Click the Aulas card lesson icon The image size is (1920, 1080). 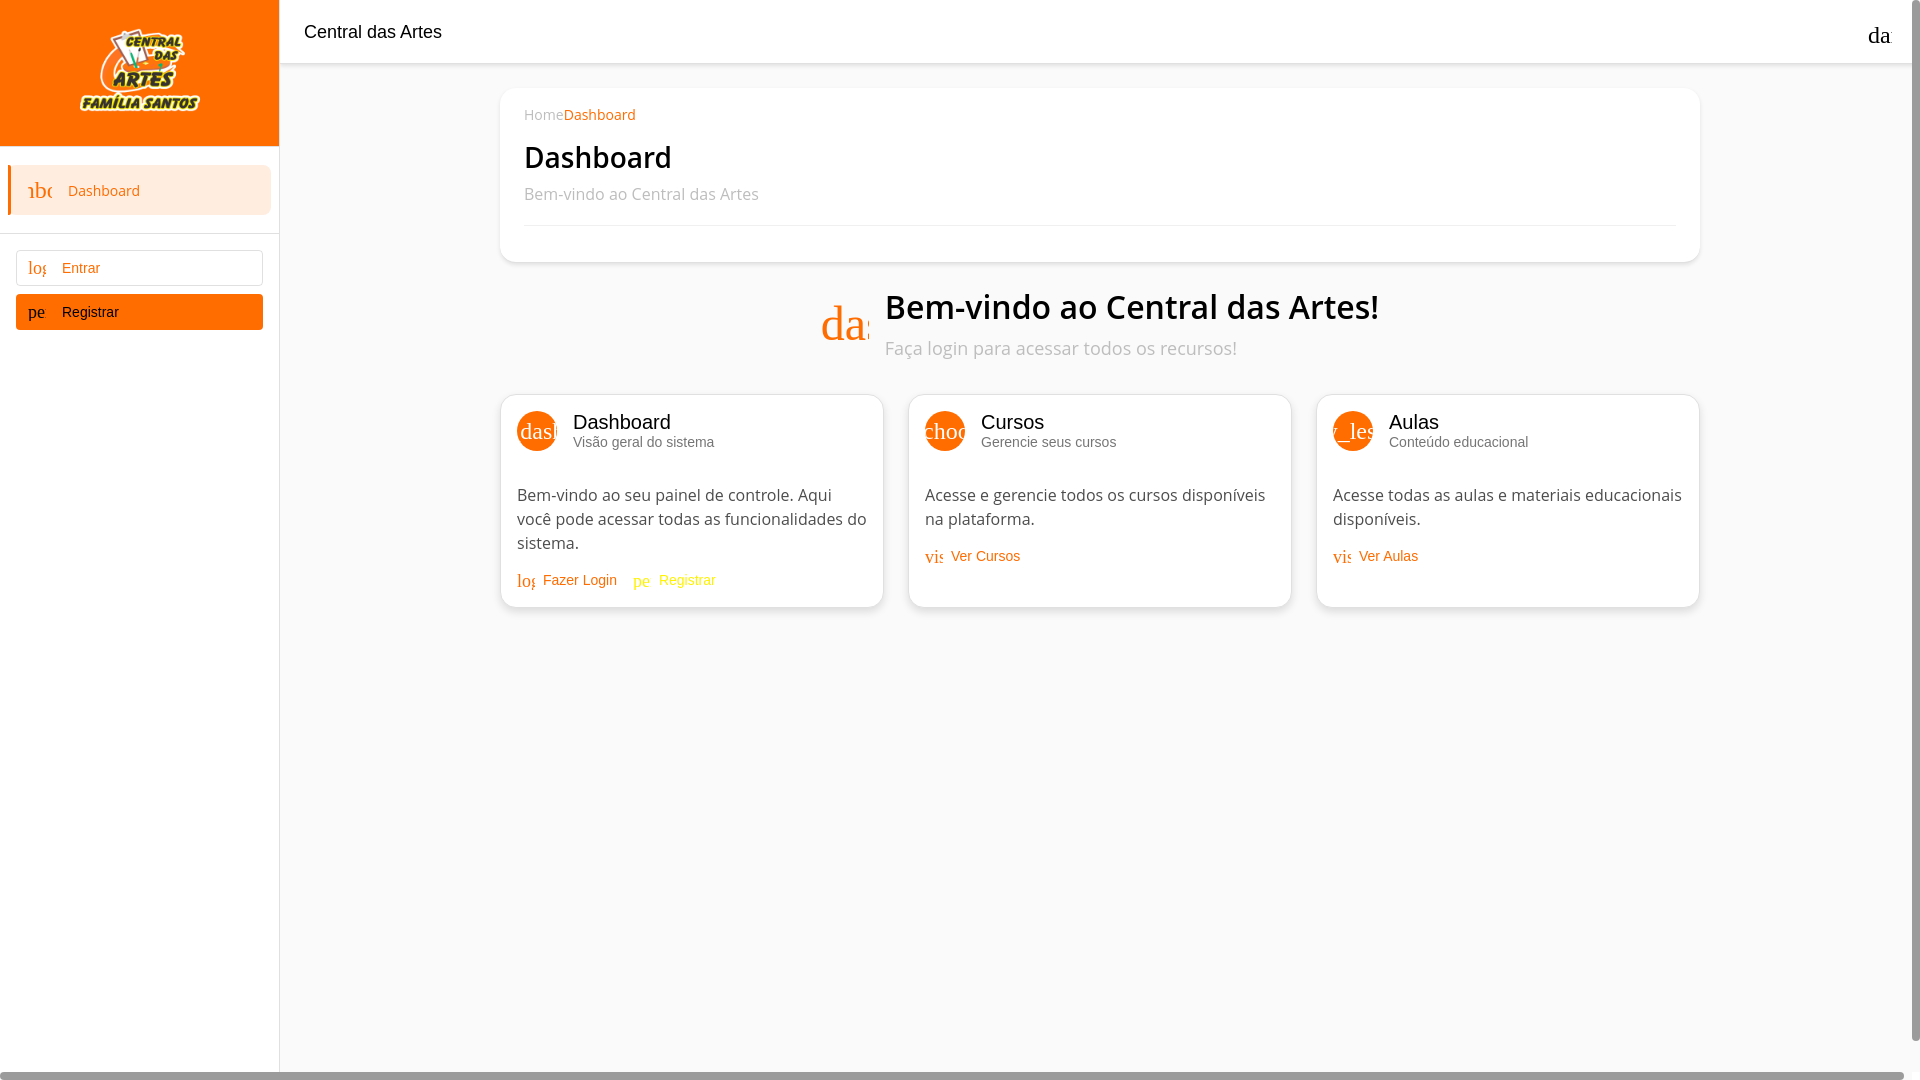1353,431
